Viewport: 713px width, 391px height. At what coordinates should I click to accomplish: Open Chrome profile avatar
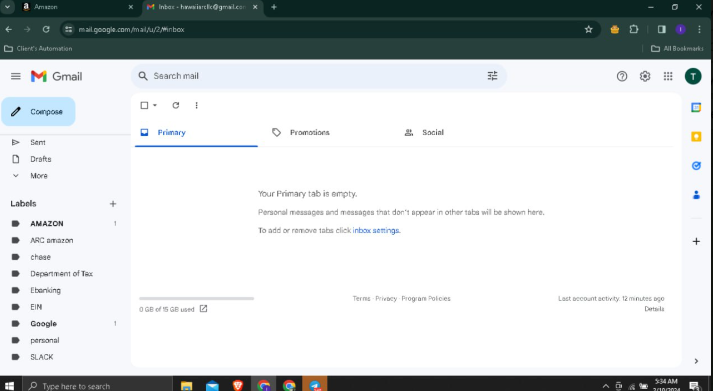(680, 30)
